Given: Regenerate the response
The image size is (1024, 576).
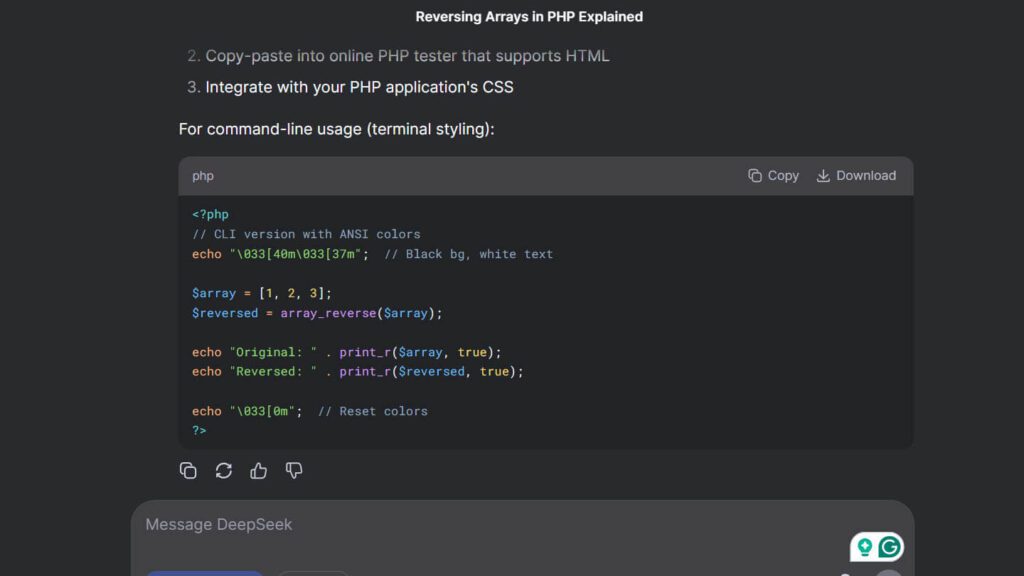Looking at the screenshot, I should click(223, 471).
